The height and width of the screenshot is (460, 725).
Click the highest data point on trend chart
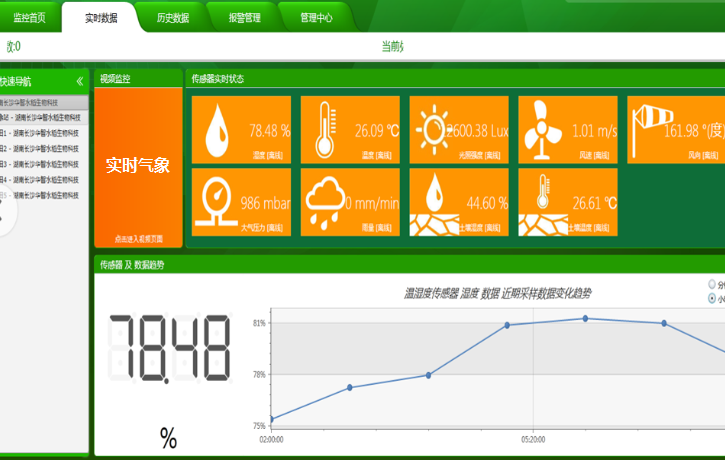pos(586,319)
